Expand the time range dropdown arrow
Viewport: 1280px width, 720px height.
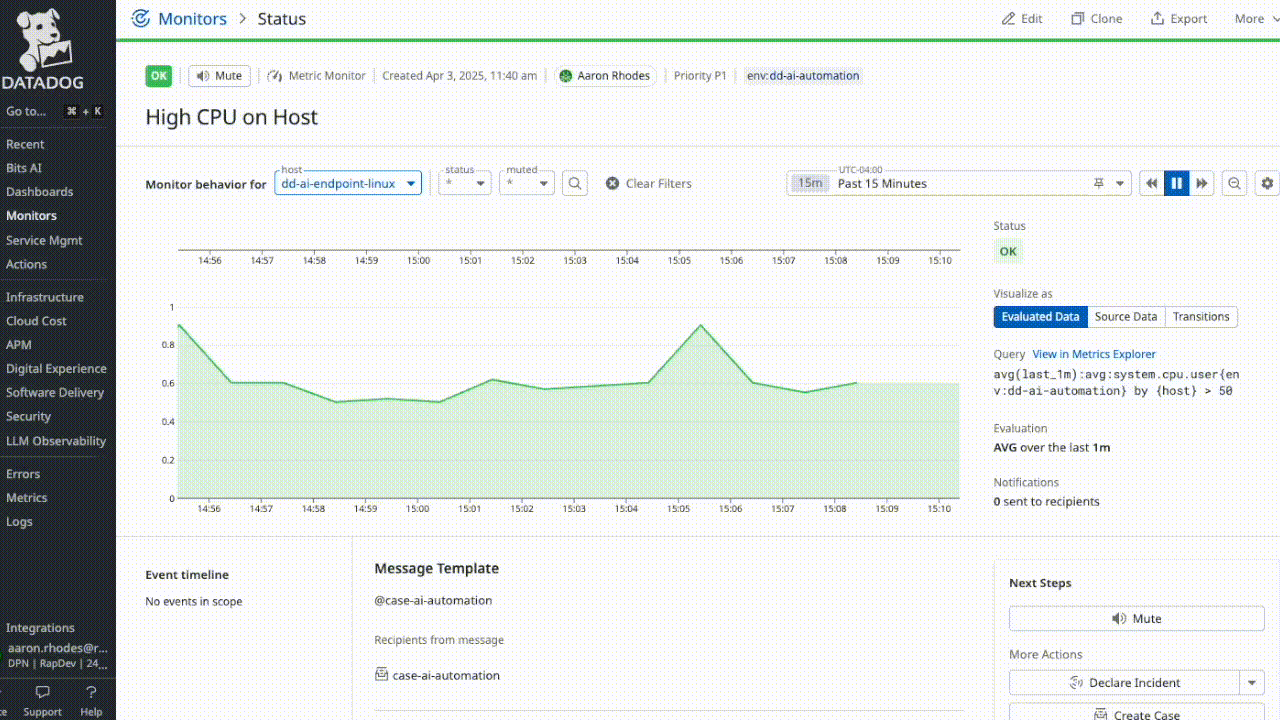click(1120, 184)
